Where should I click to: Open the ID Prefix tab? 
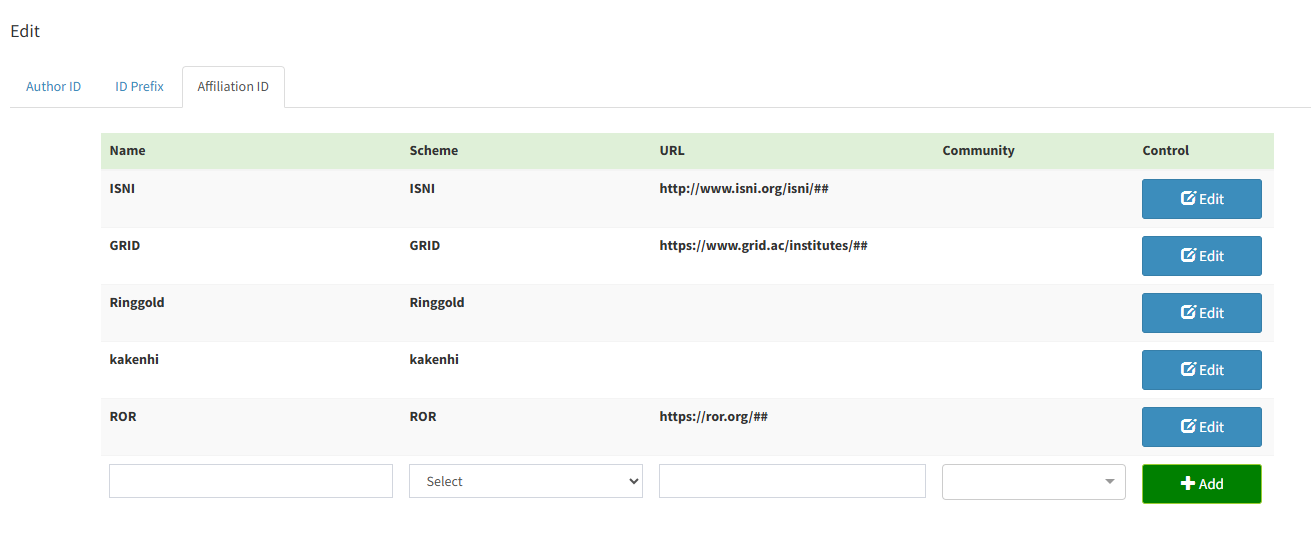point(139,86)
